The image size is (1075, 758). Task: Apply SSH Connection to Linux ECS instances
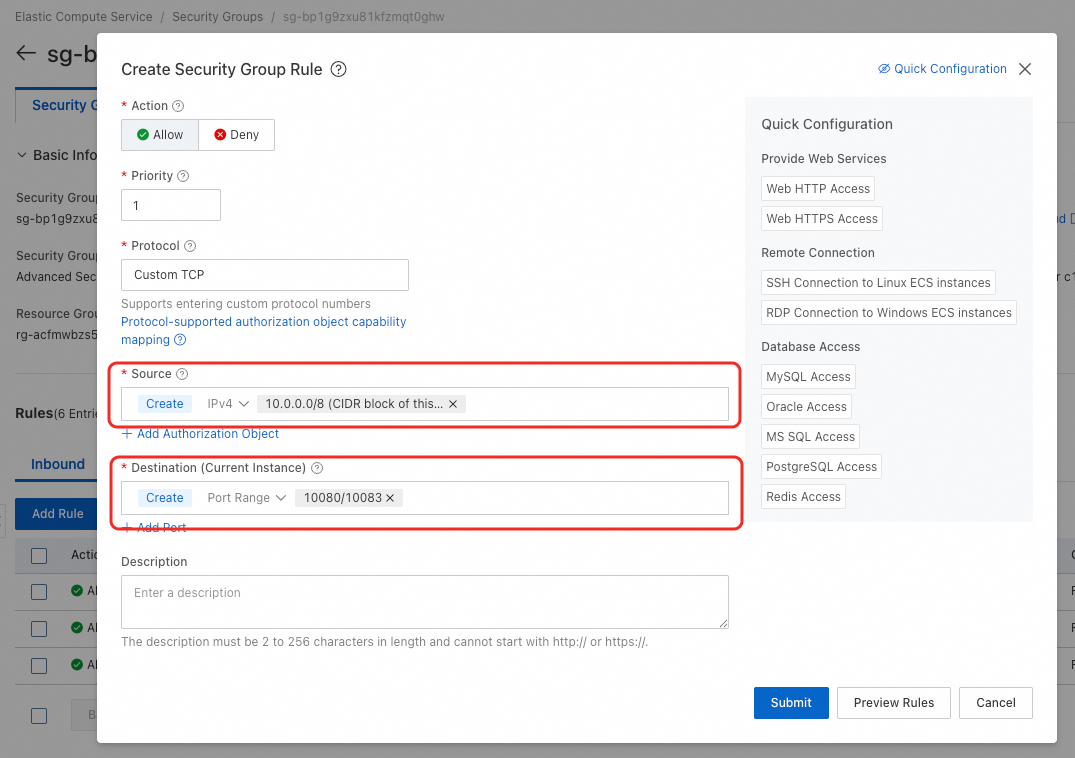click(878, 282)
